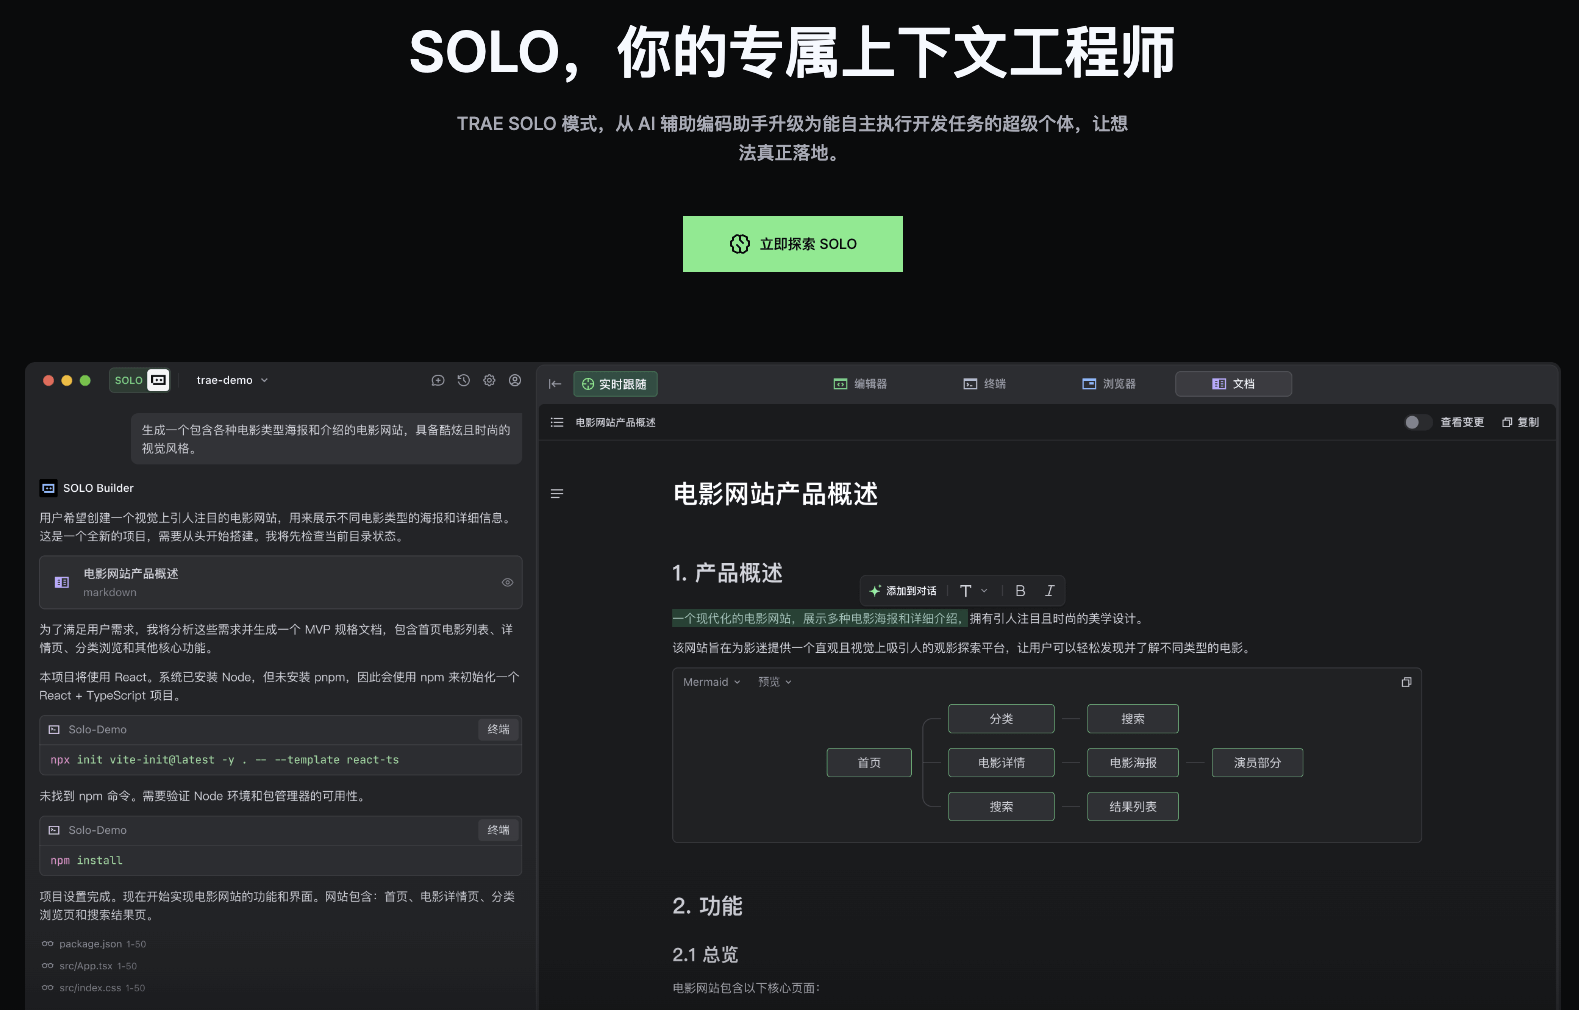Viewport: 1579px width, 1010px height.
Task: Apply bold with the B icon
Action: pos(1020,591)
